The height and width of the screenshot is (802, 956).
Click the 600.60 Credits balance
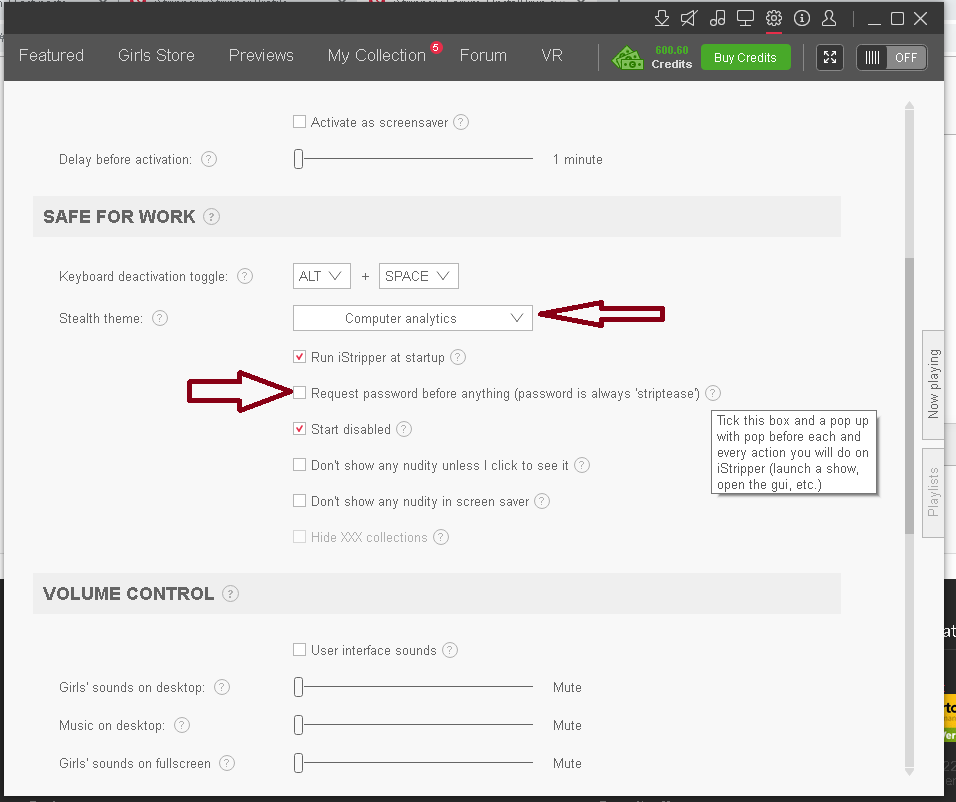tap(672, 57)
